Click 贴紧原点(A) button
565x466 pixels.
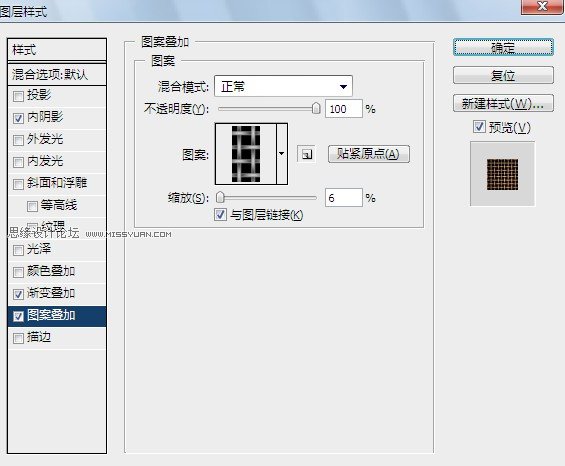coord(369,154)
